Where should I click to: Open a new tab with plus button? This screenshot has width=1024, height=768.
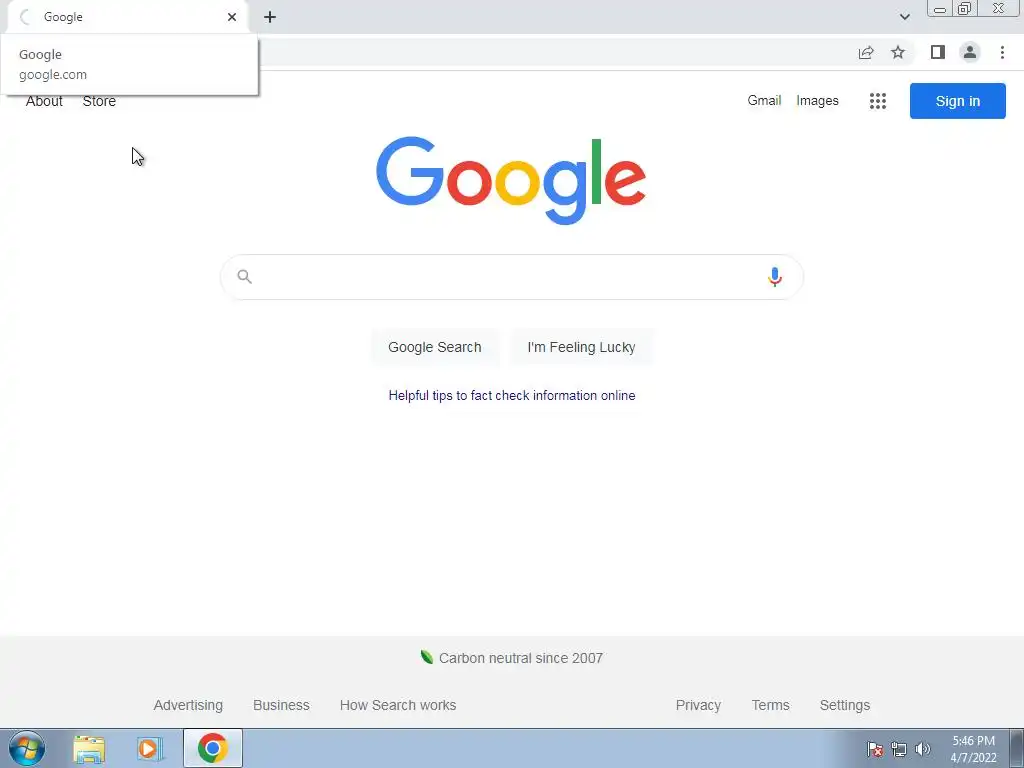pyautogui.click(x=270, y=17)
